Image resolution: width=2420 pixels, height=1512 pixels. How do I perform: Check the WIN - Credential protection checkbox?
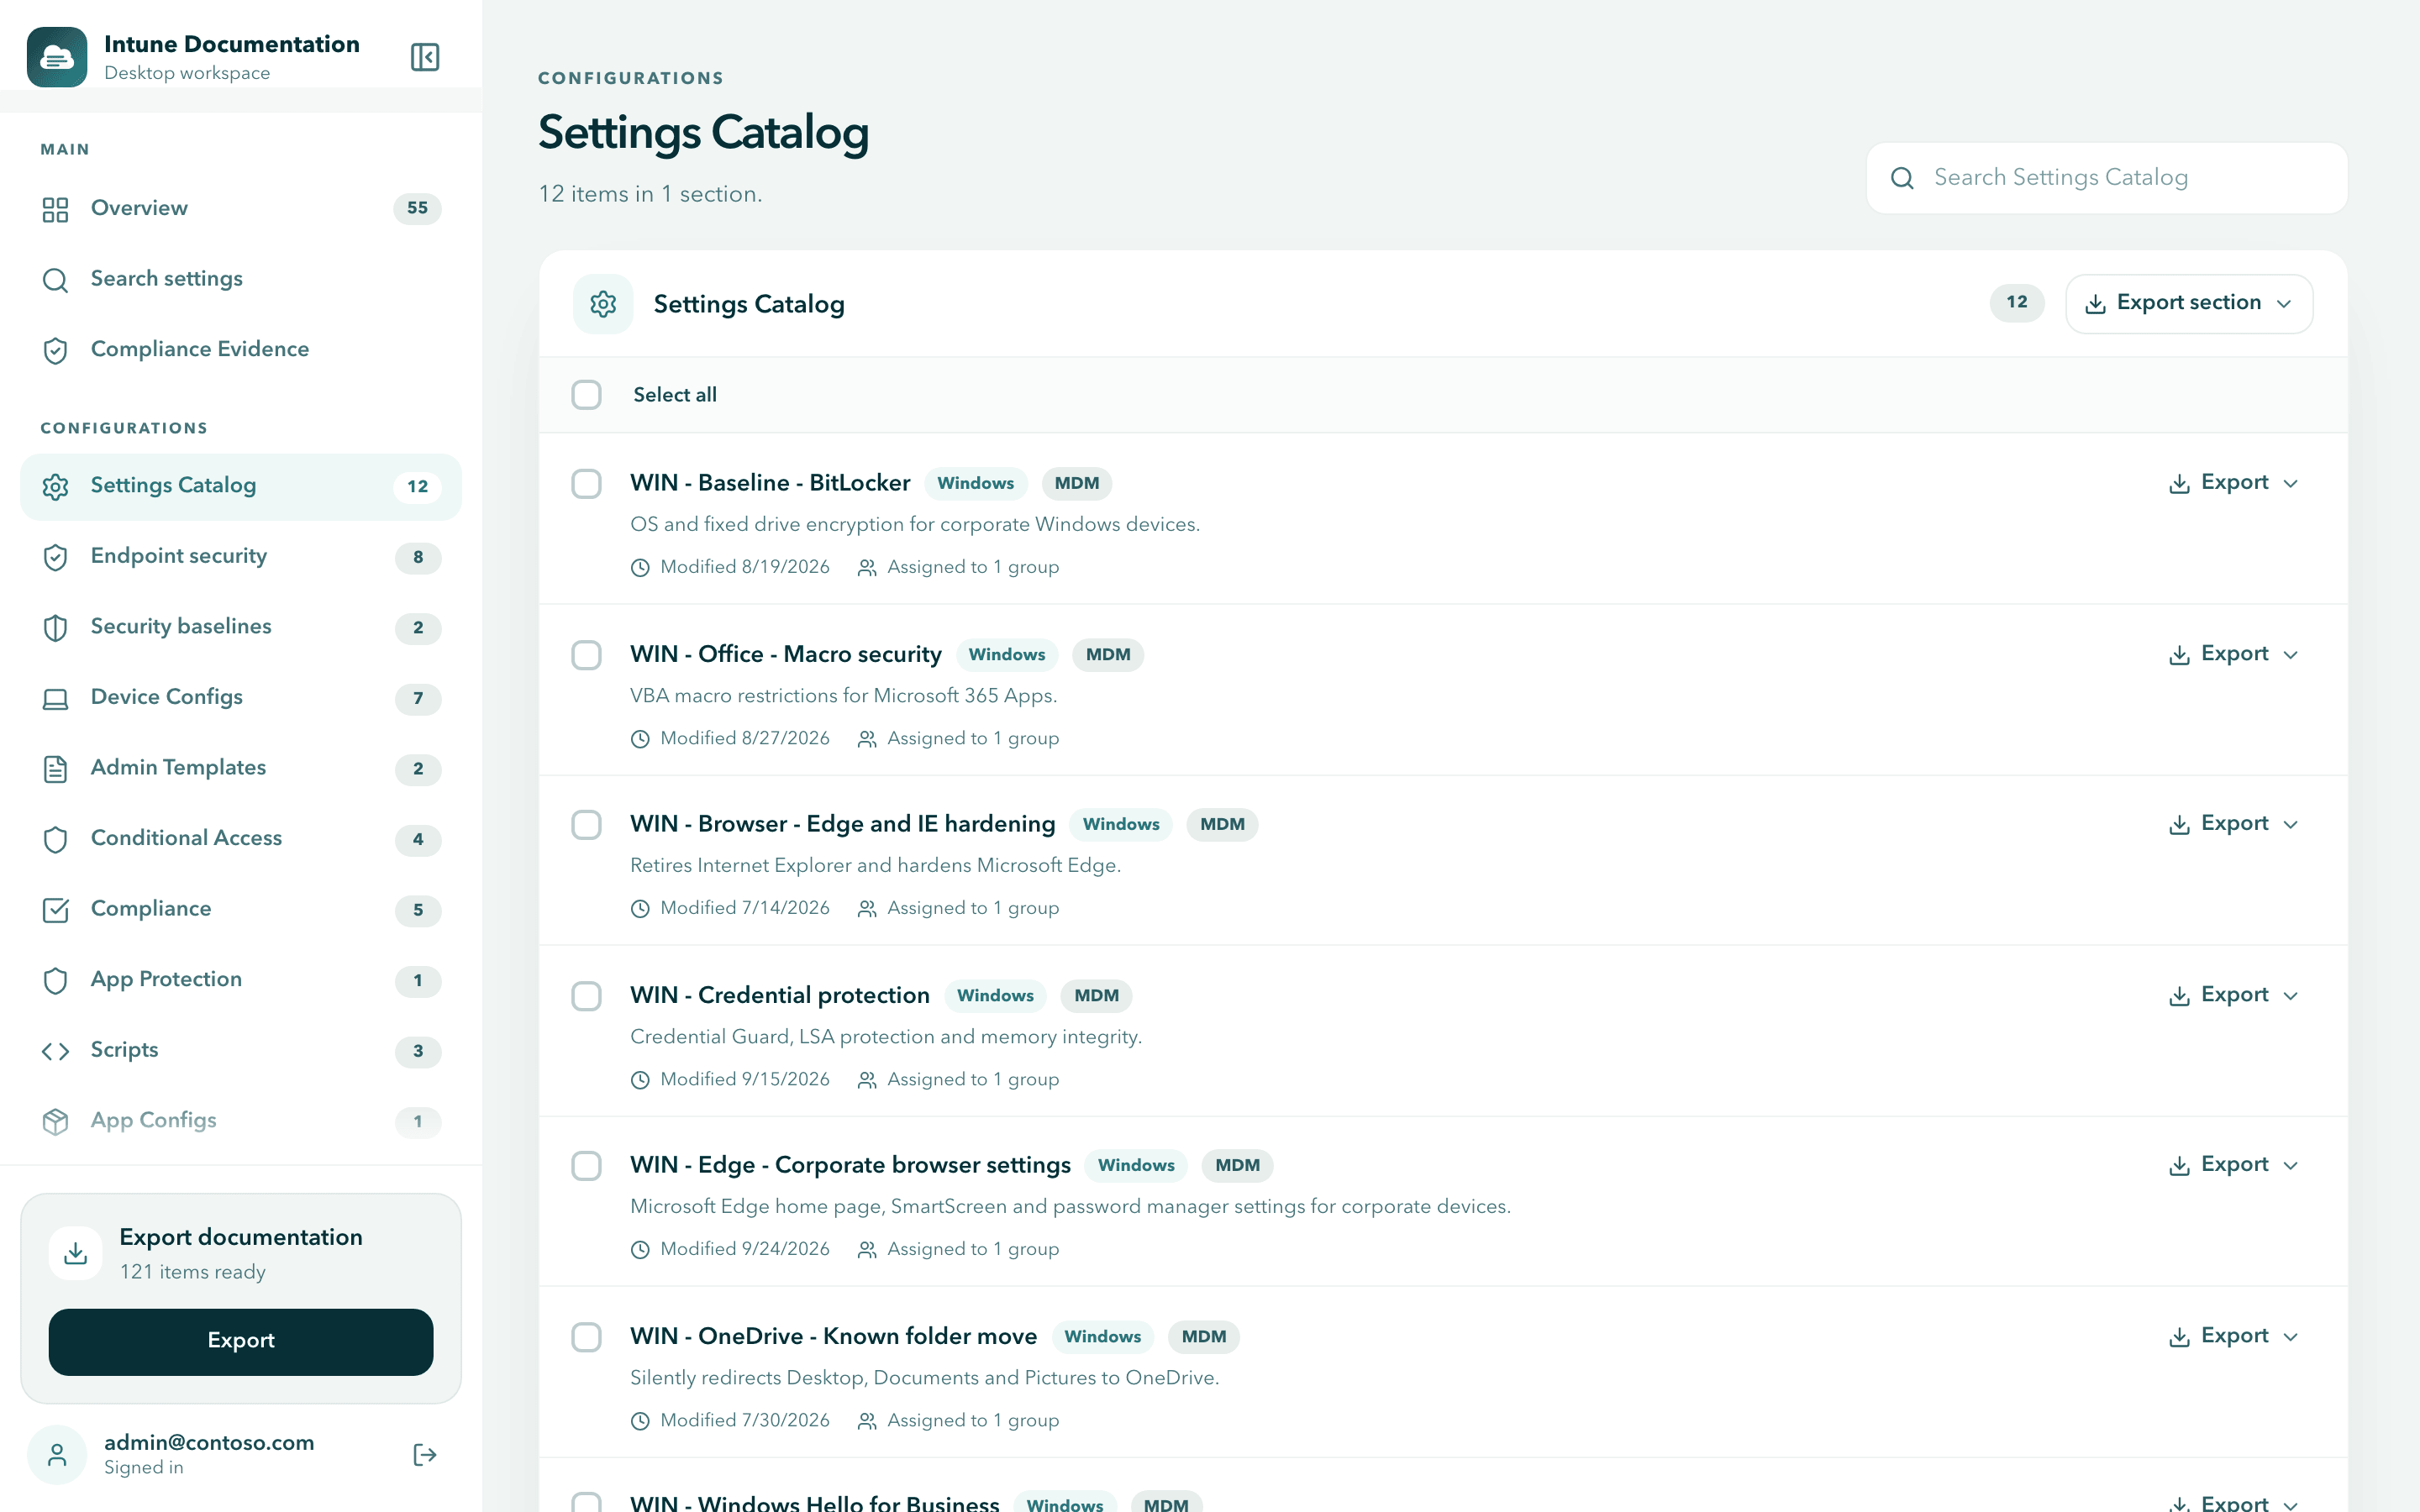[x=586, y=996]
